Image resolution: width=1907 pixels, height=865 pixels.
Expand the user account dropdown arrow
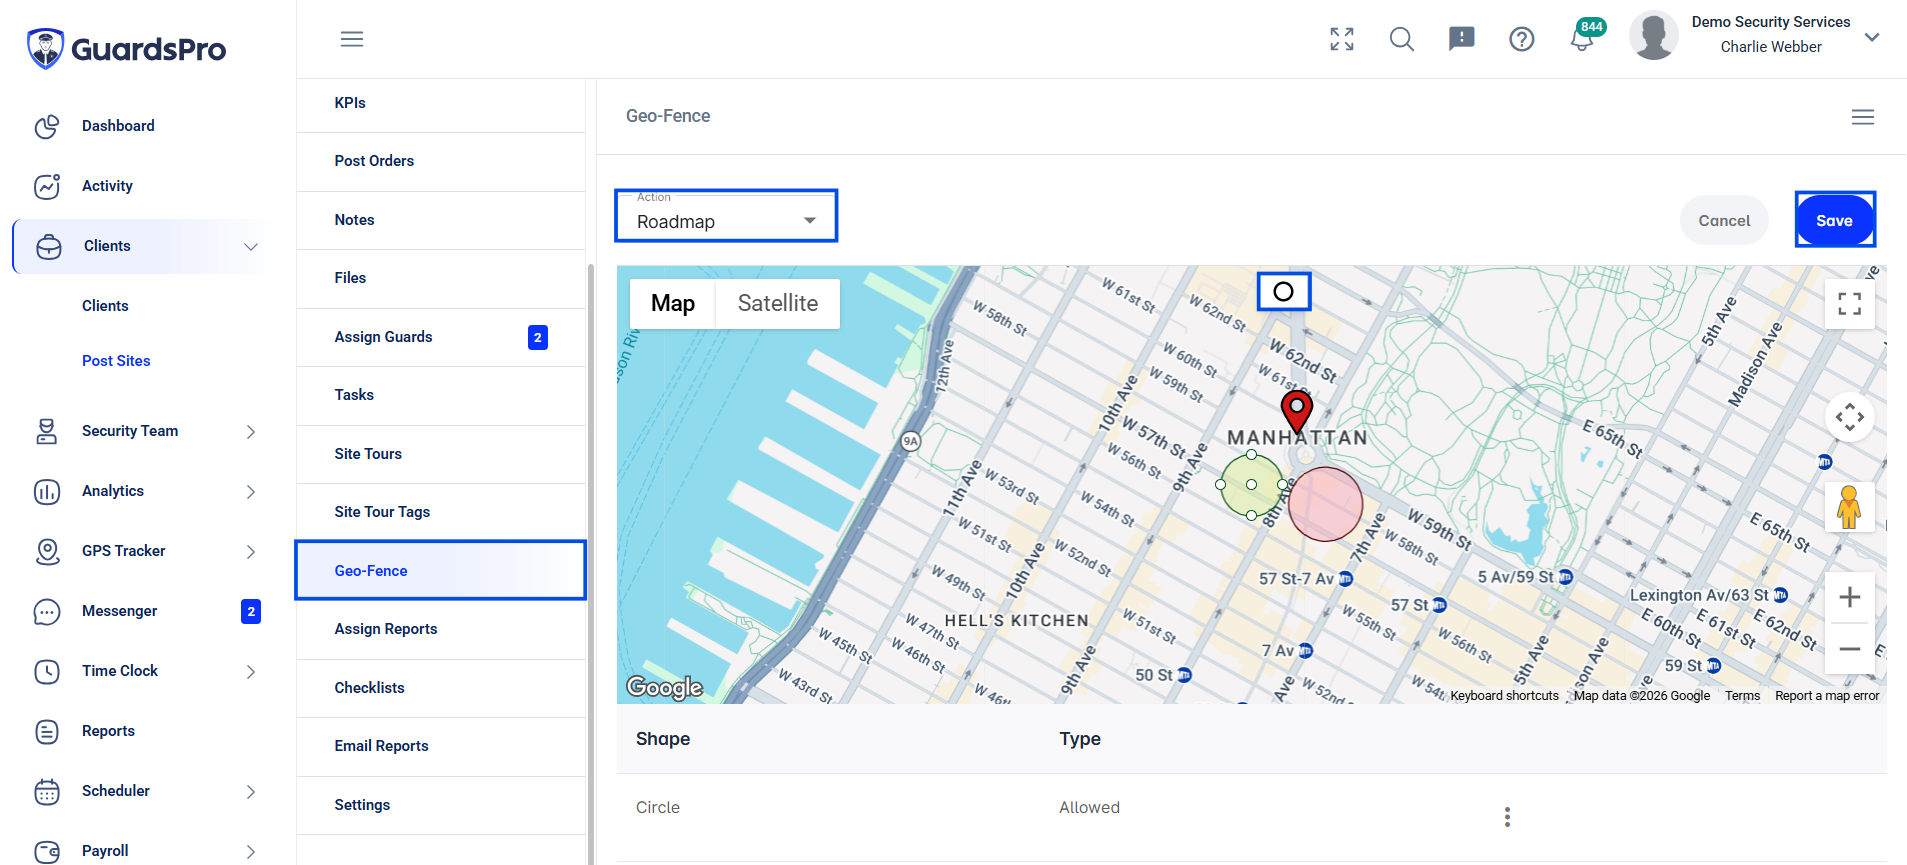point(1872,37)
